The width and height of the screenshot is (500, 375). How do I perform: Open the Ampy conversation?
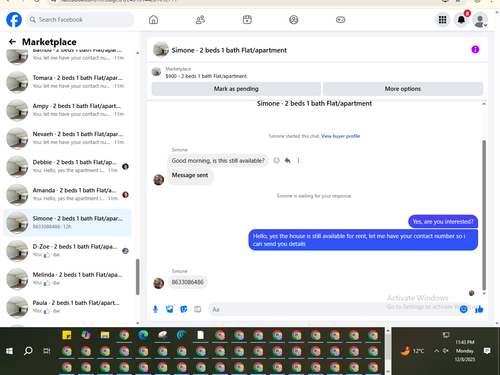[x=67, y=110]
